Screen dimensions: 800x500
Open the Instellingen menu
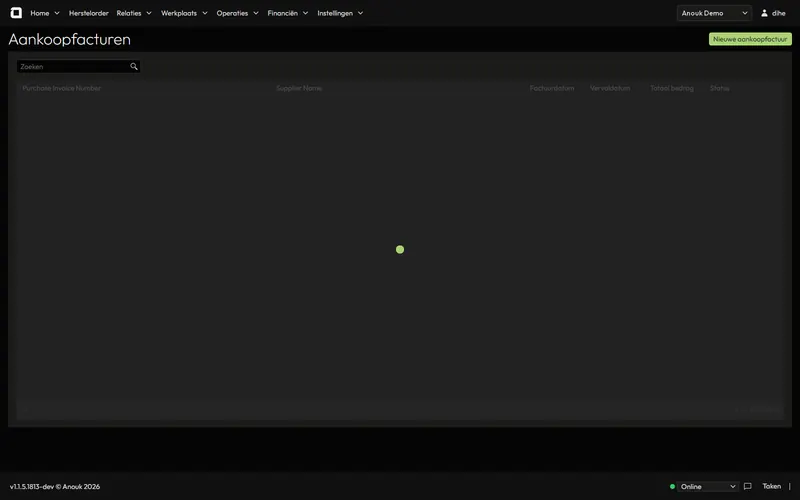pyautogui.click(x=335, y=13)
